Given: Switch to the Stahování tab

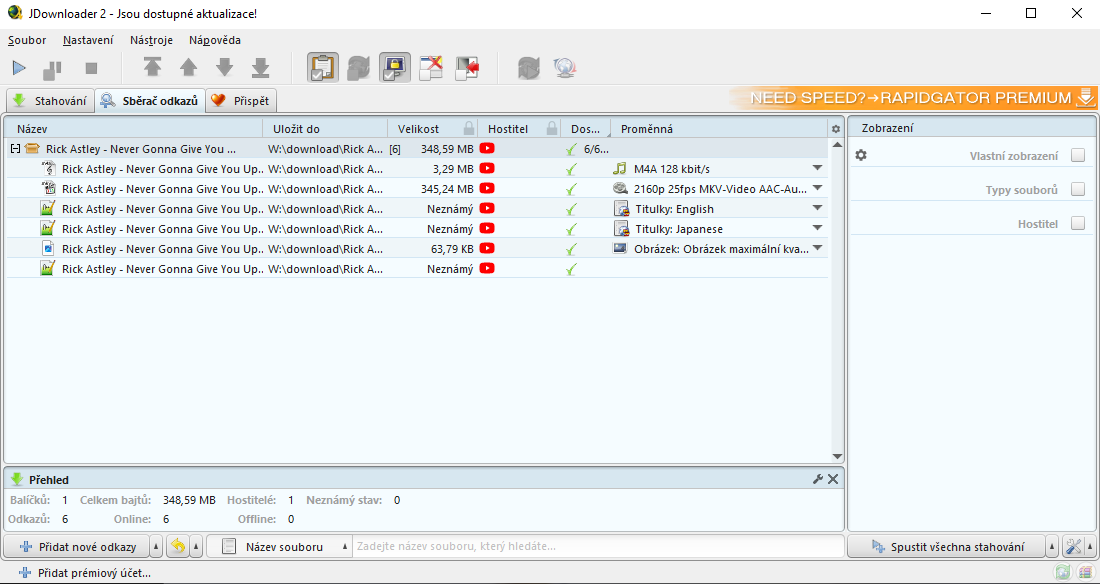Looking at the screenshot, I should coord(50,101).
